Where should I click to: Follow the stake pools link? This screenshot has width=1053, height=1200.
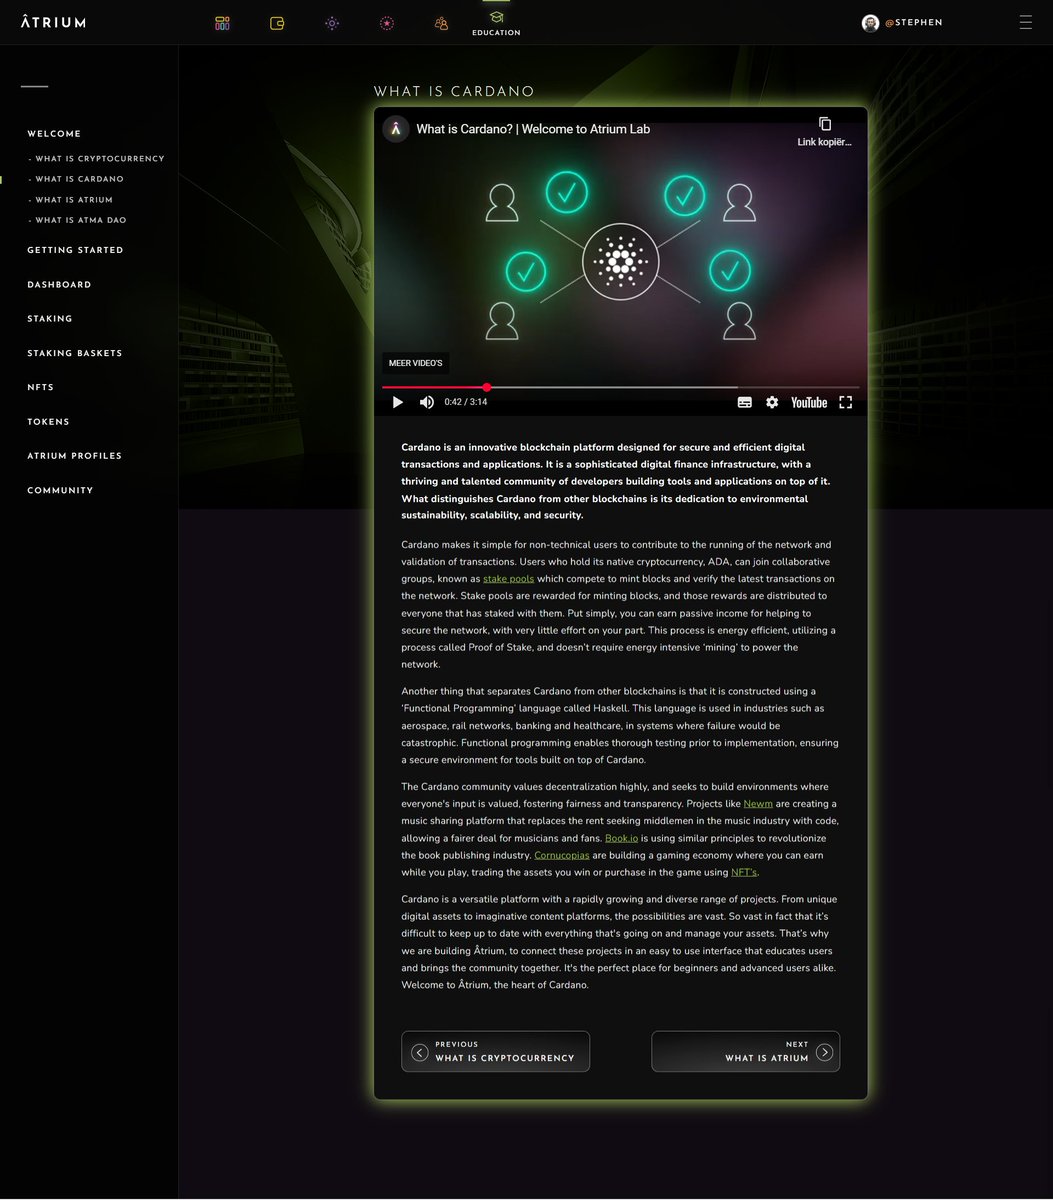pyautogui.click(x=509, y=579)
